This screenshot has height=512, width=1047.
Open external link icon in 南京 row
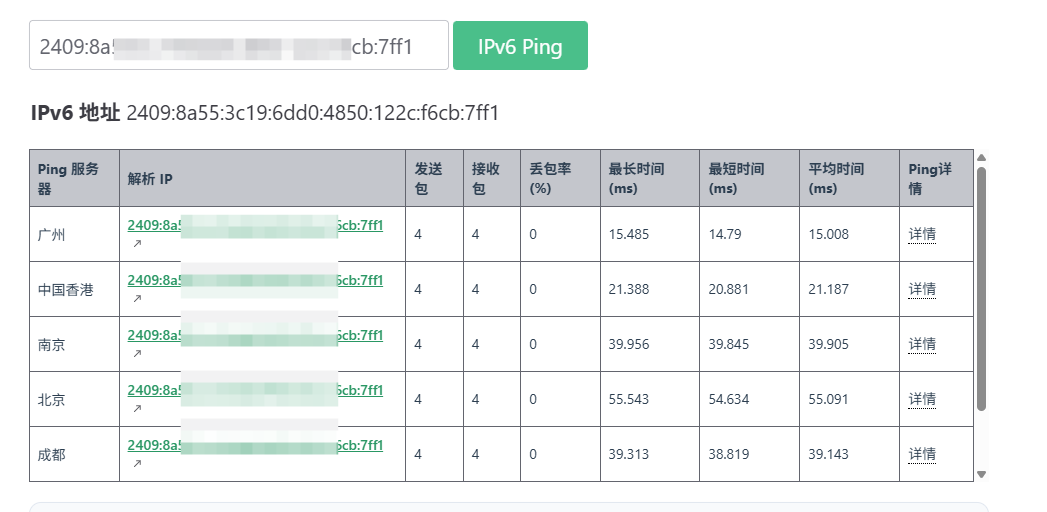click(x=137, y=353)
